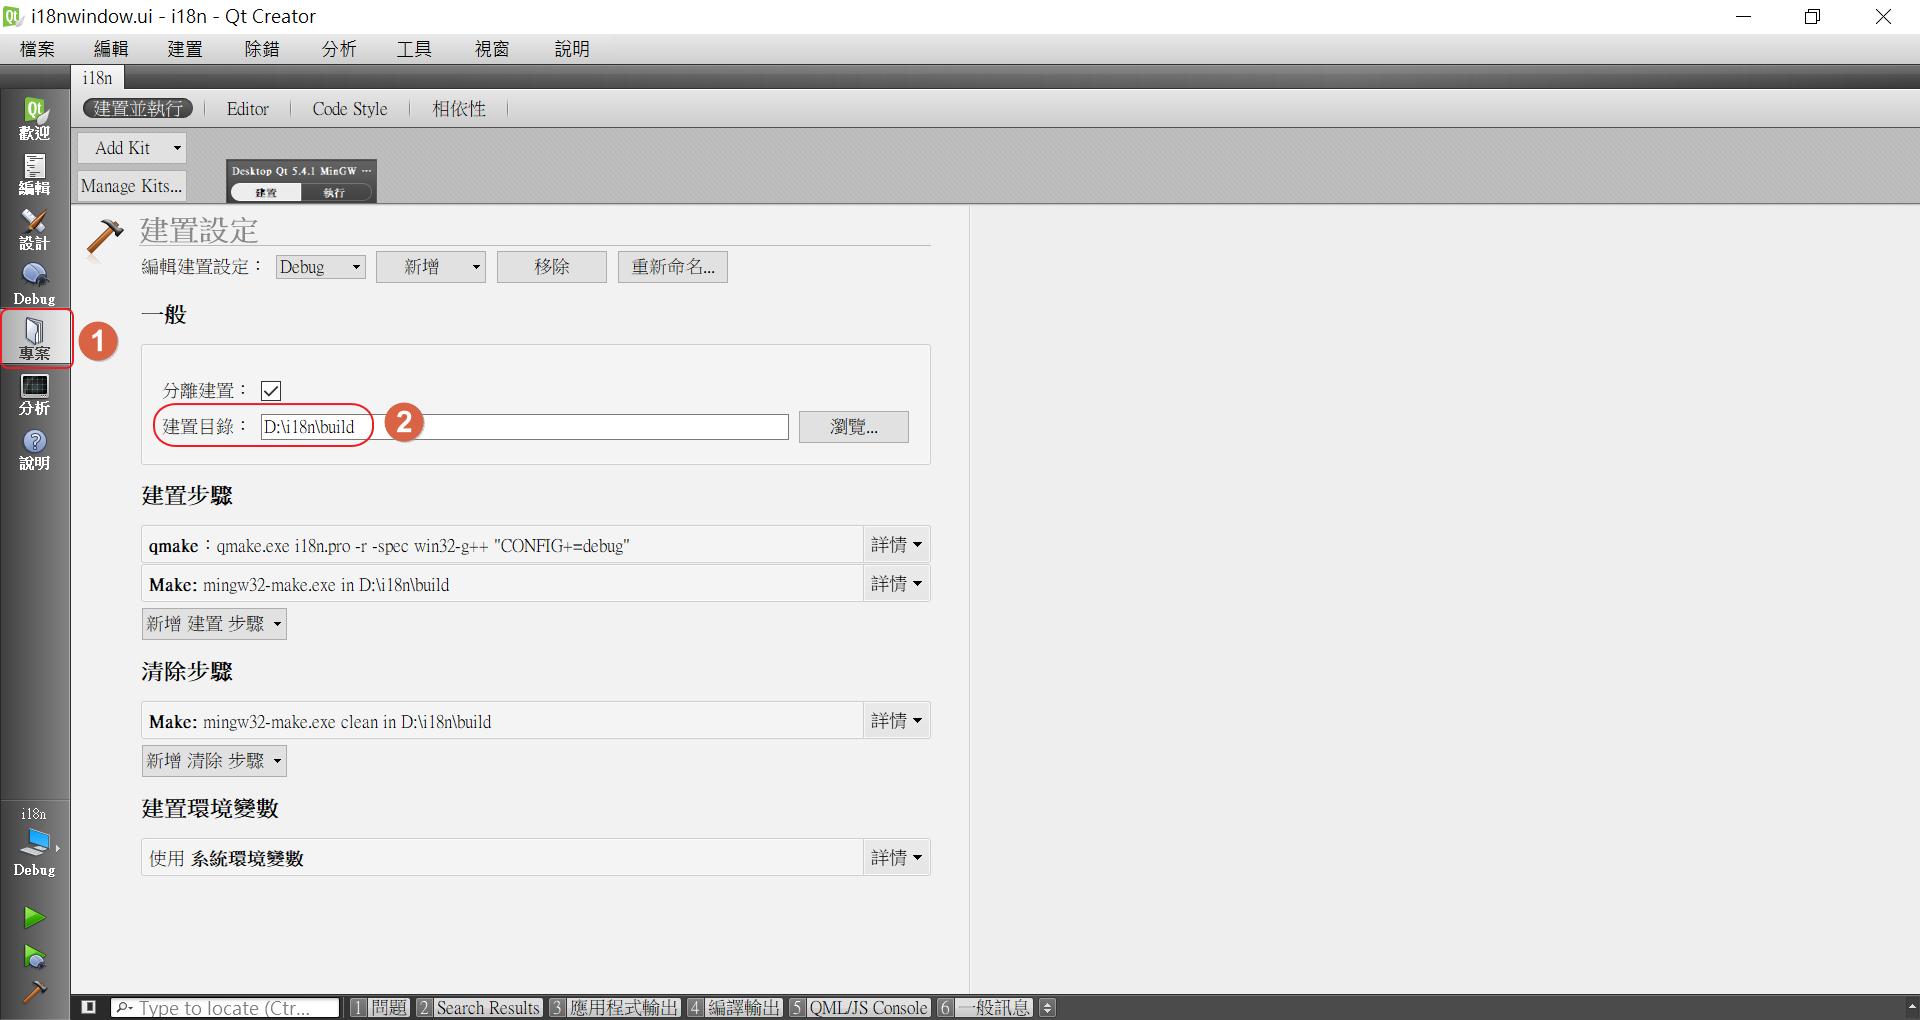Open the 分析 menu
The height and width of the screenshot is (1020, 1920).
pos(339,49)
